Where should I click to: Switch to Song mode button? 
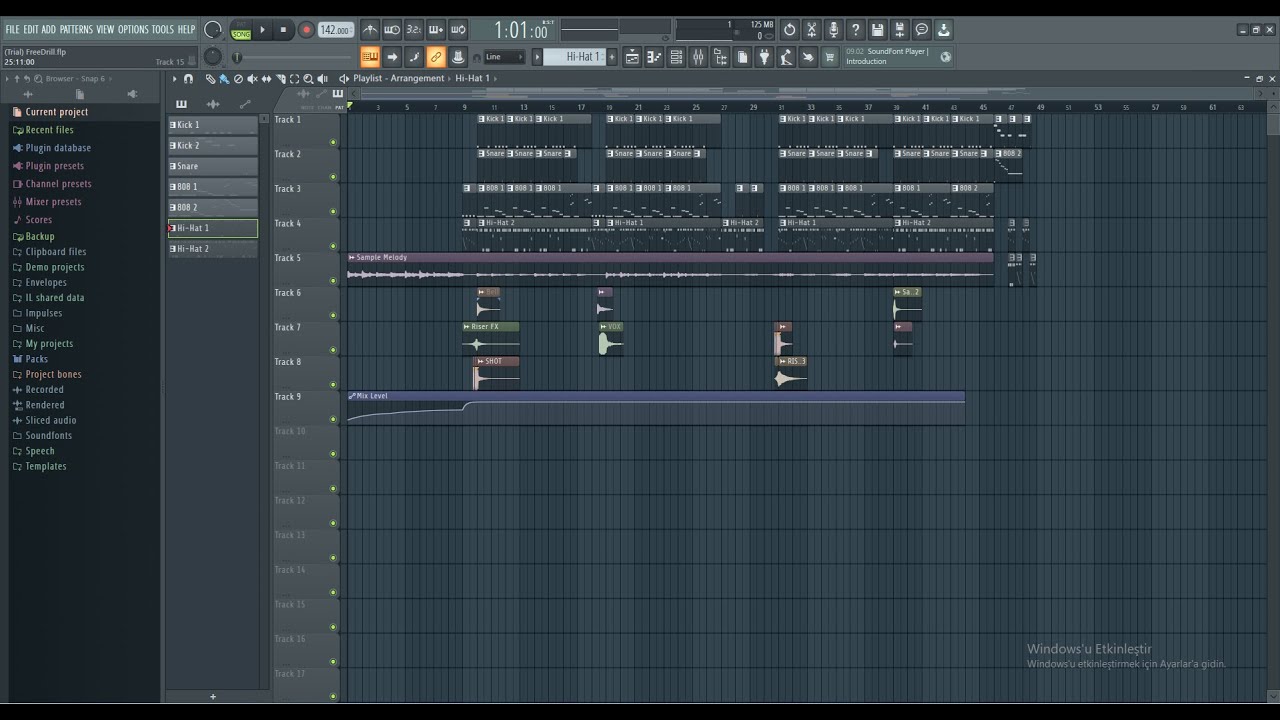pos(241,34)
